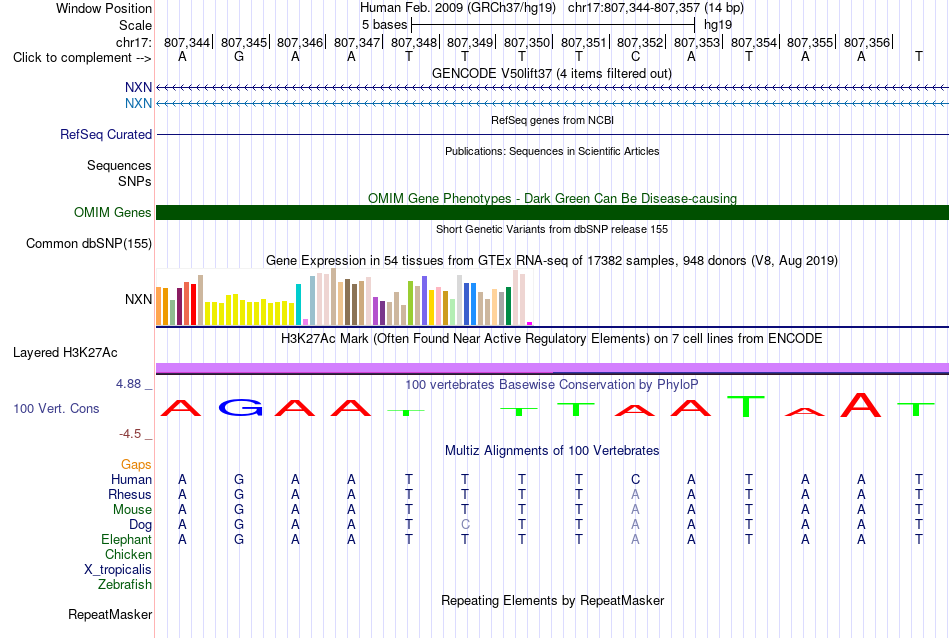Click the 'RefSeq Curated' track label
Screen dimensions: 950x638
[105, 135]
